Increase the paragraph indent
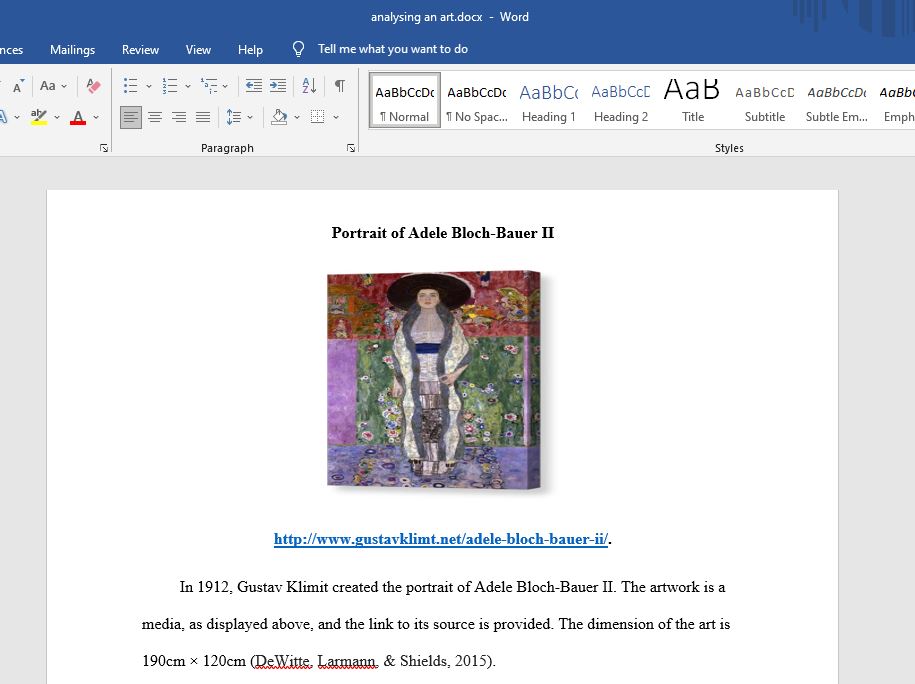This screenshot has height=684, width=915. point(278,86)
